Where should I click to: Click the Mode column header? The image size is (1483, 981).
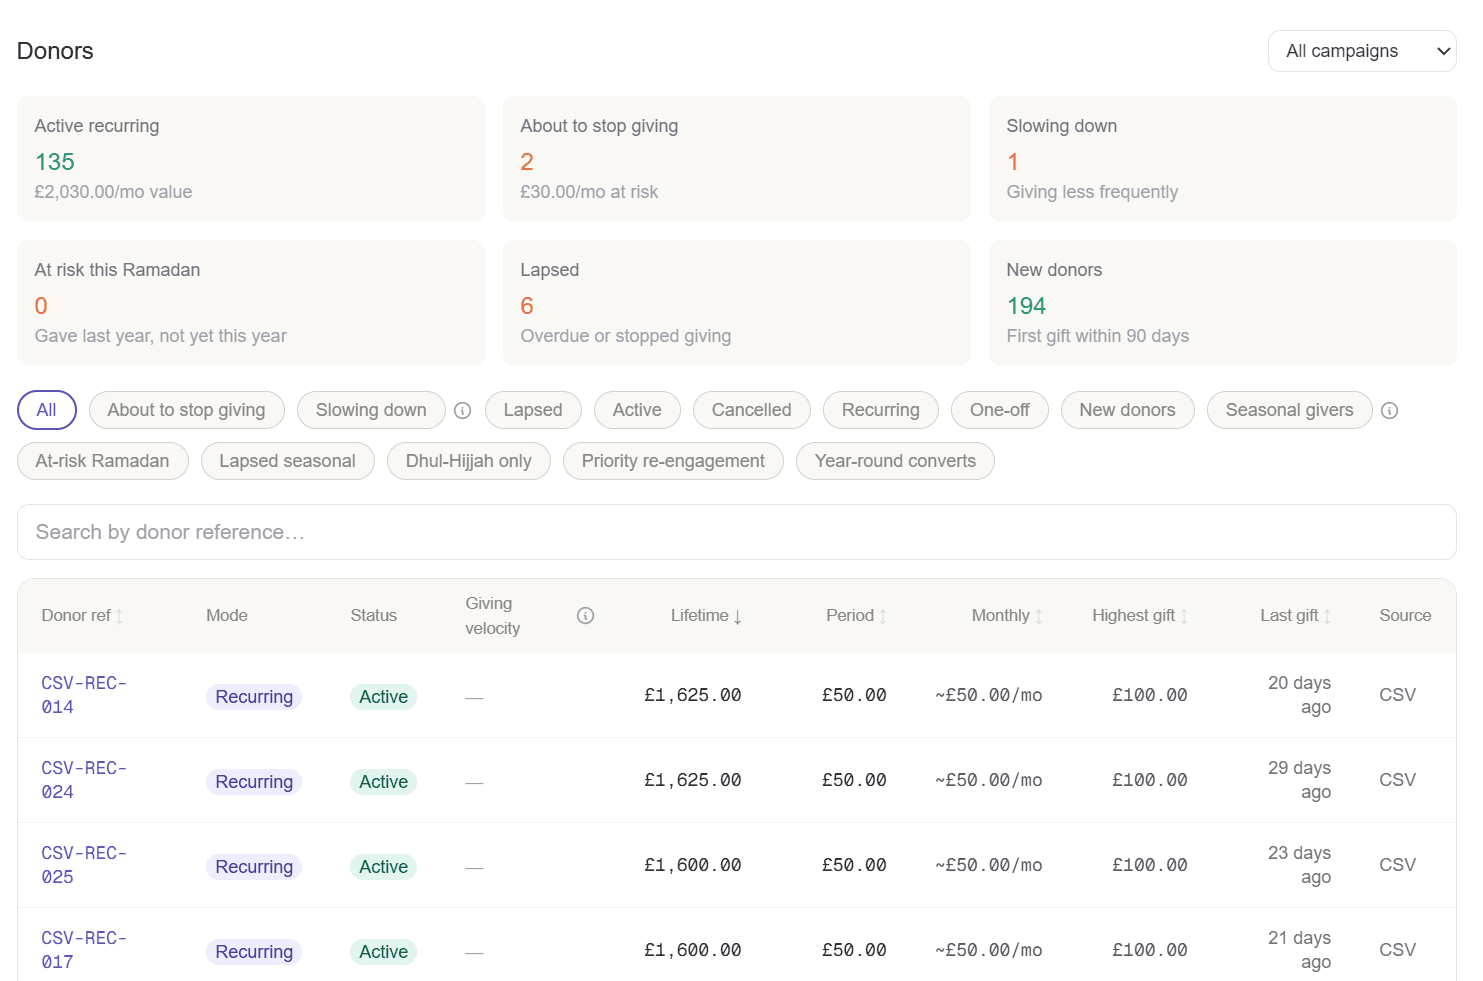click(x=227, y=616)
